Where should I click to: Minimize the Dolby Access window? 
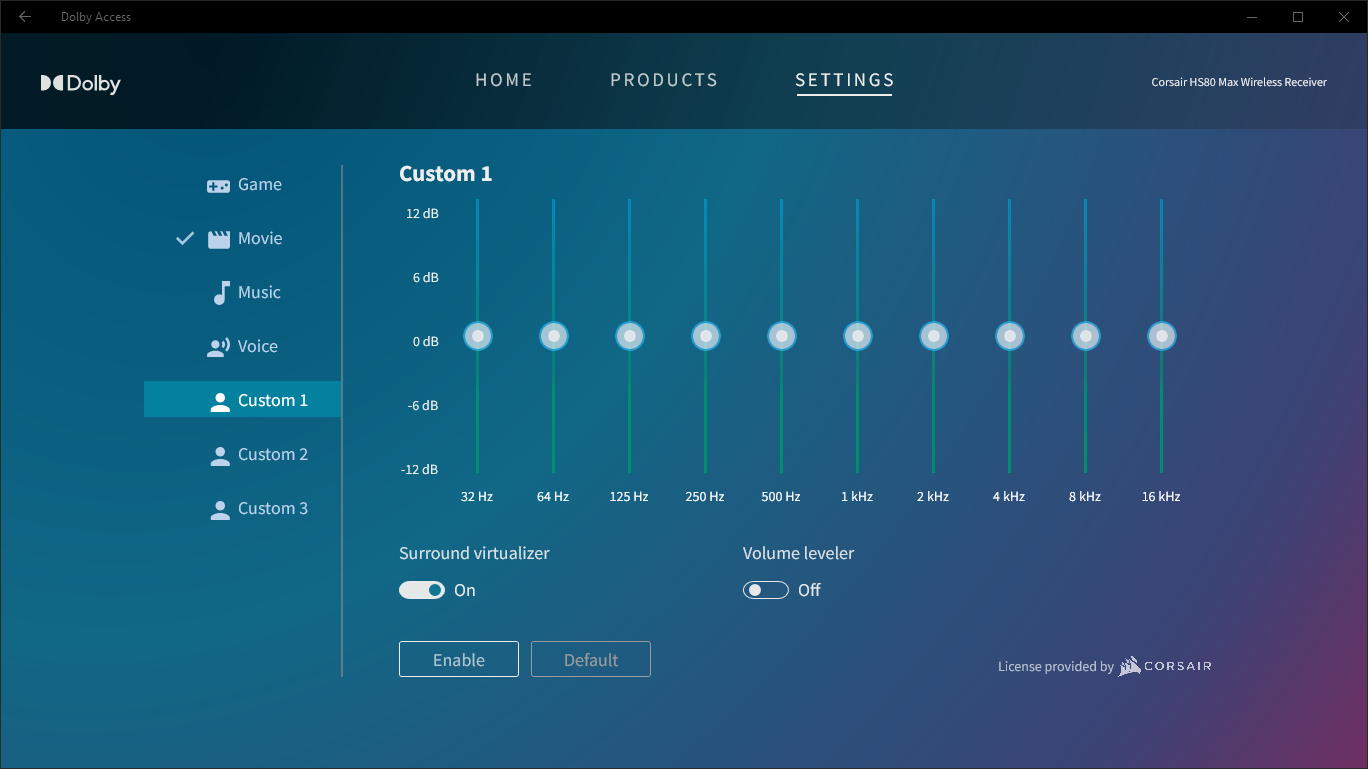point(1252,17)
